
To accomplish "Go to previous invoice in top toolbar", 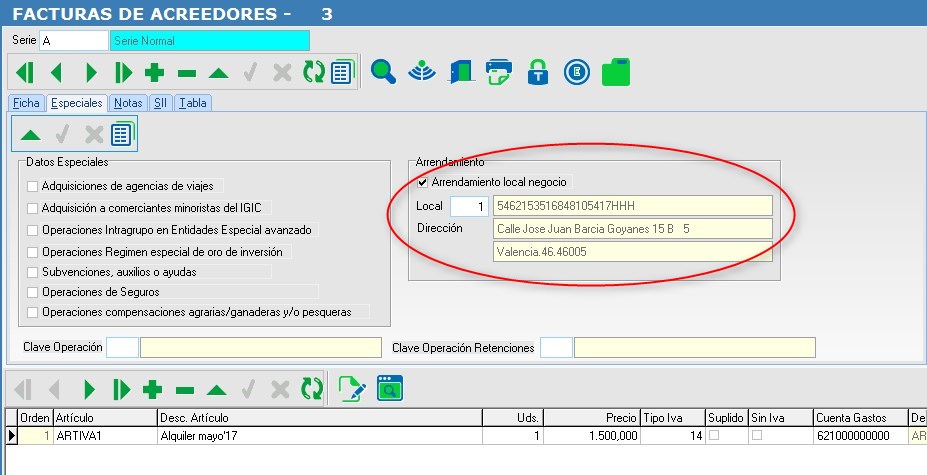I will 57,73.
